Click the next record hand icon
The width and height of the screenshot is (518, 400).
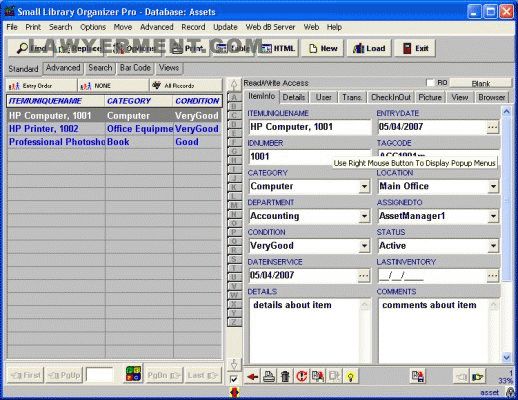coord(477,377)
